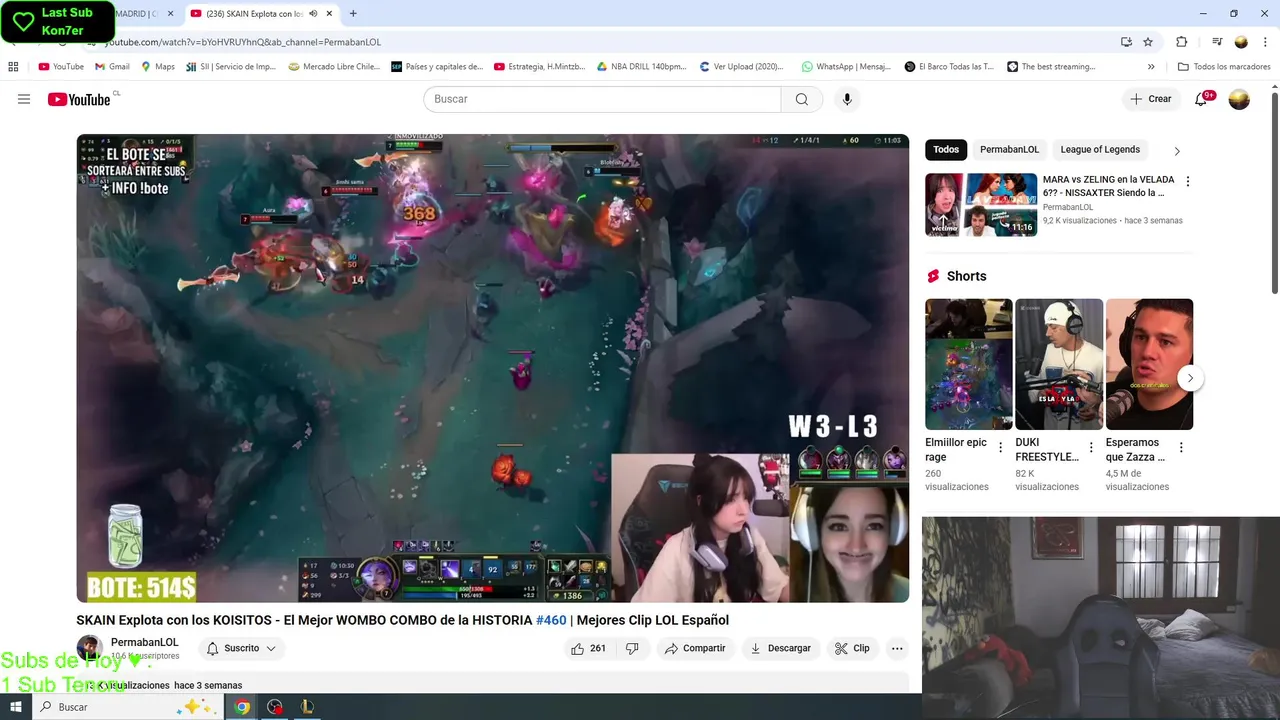This screenshot has height=720, width=1280.
Task: Open the red recording app in taskbar
Action: [x=275, y=707]
